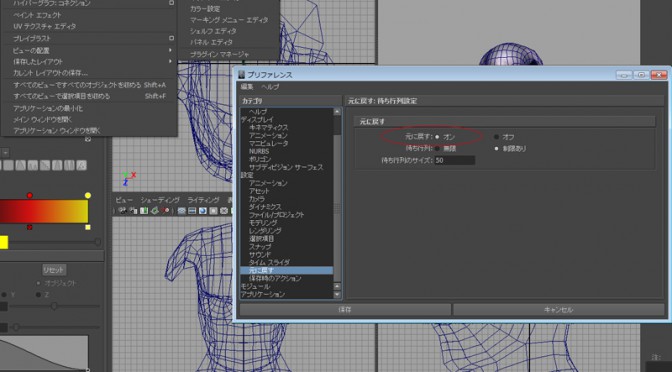Expand the ビューの配置 submenu

tap(170, 50)
